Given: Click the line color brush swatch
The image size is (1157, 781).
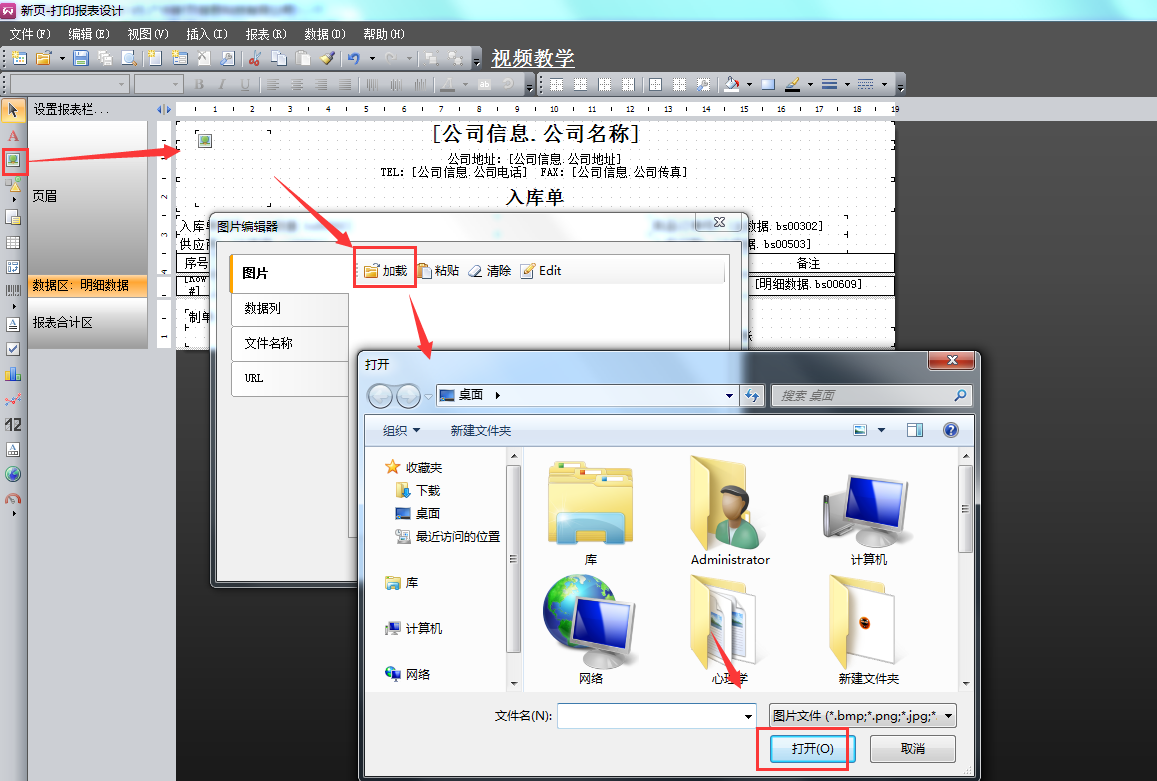Looking at the screenshot, I should point(792,85).
